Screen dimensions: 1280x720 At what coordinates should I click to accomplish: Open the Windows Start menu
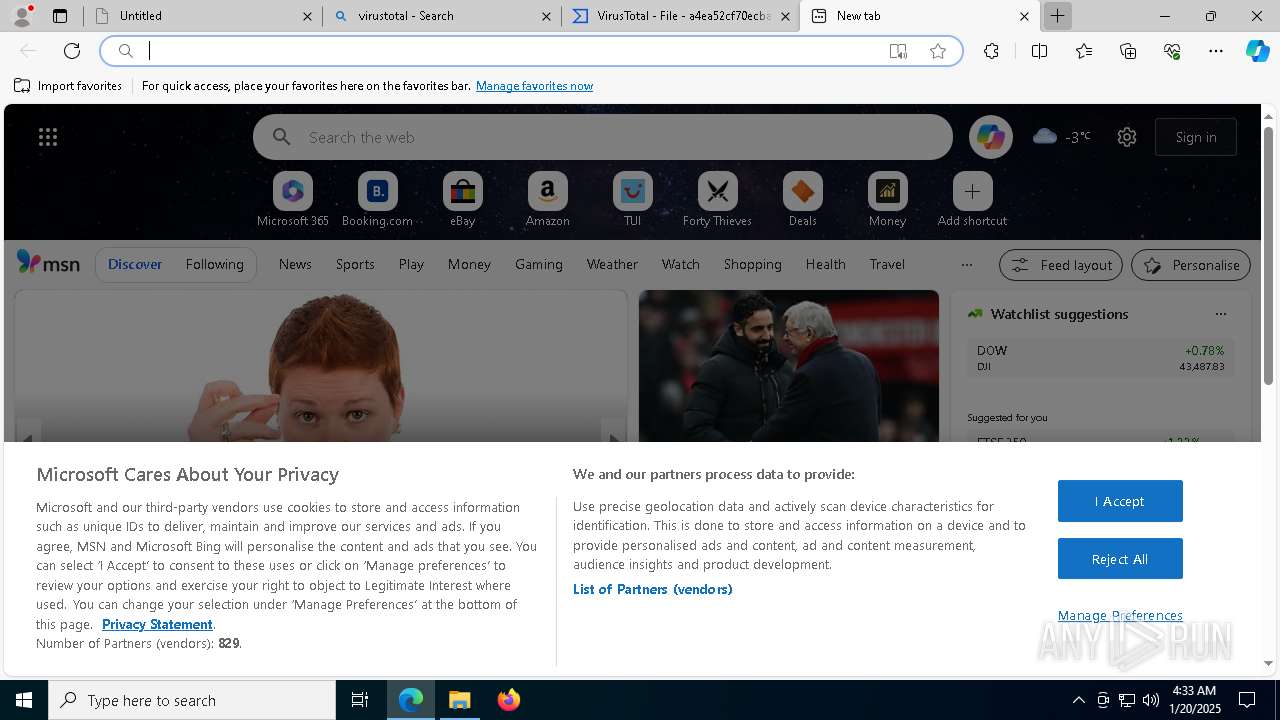24,700
